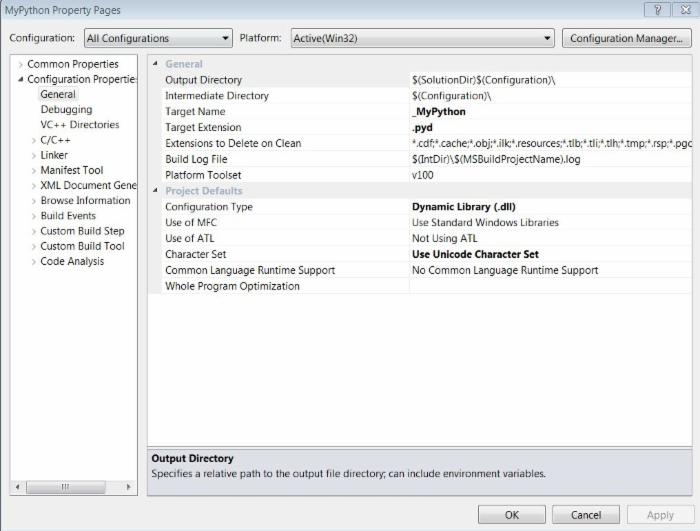Collapse the Project Defaults property group
The height and width of the screenshot is (531, 700).
click(155, 191)
